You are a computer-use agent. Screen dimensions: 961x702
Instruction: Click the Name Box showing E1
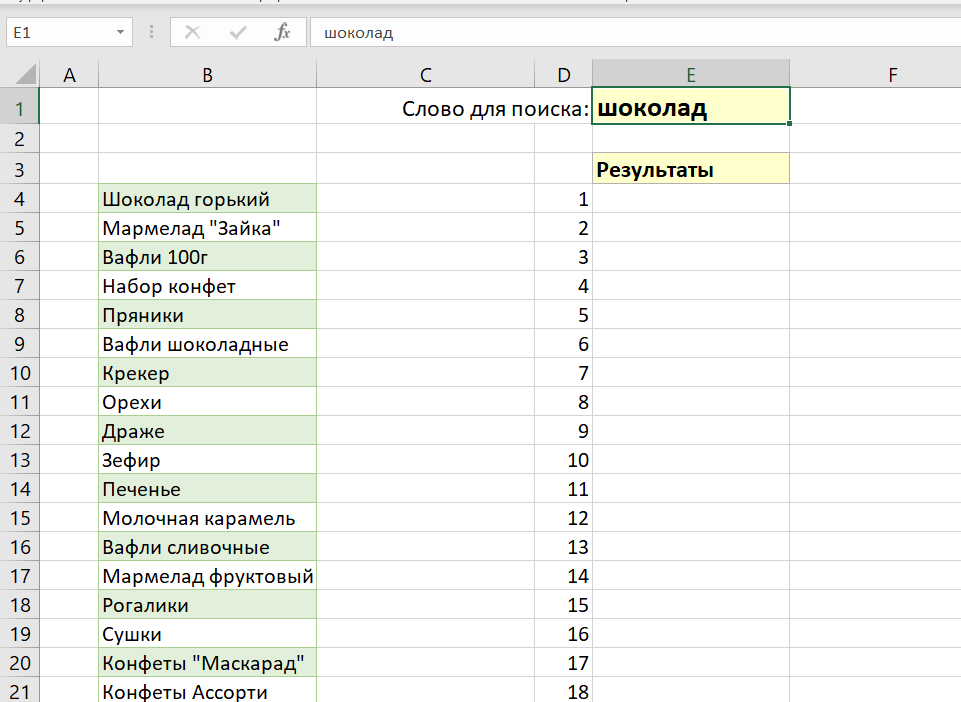60,33
